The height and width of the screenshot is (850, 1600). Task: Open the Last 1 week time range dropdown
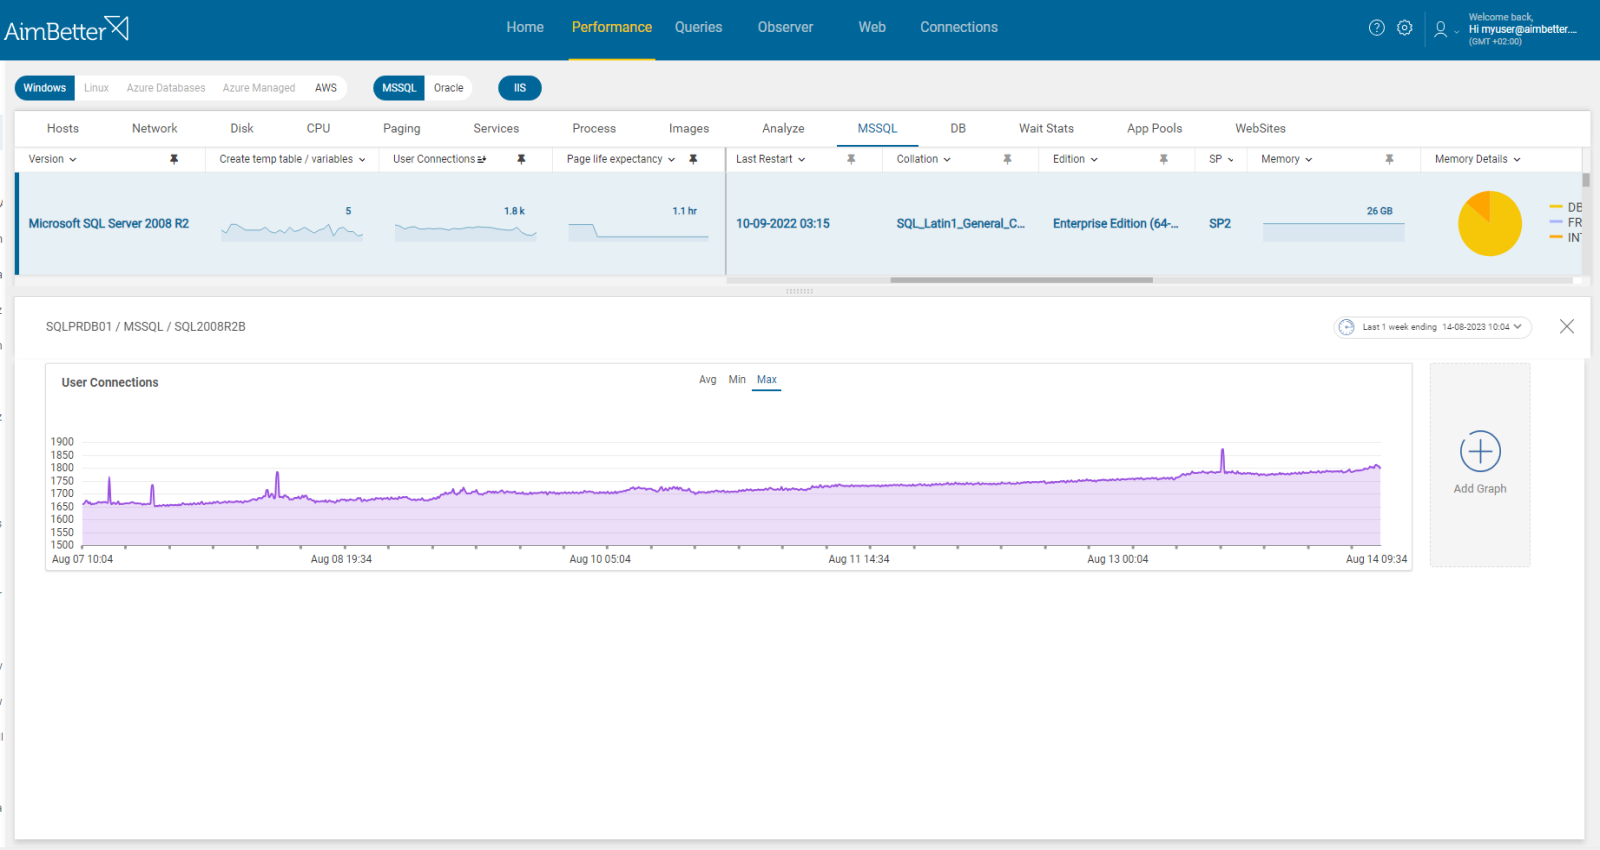[x=1433, y=327]
